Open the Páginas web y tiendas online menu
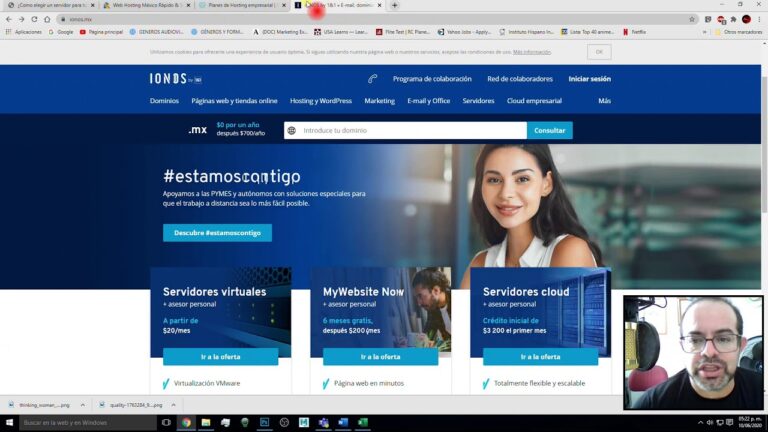 tap(234, 101)
